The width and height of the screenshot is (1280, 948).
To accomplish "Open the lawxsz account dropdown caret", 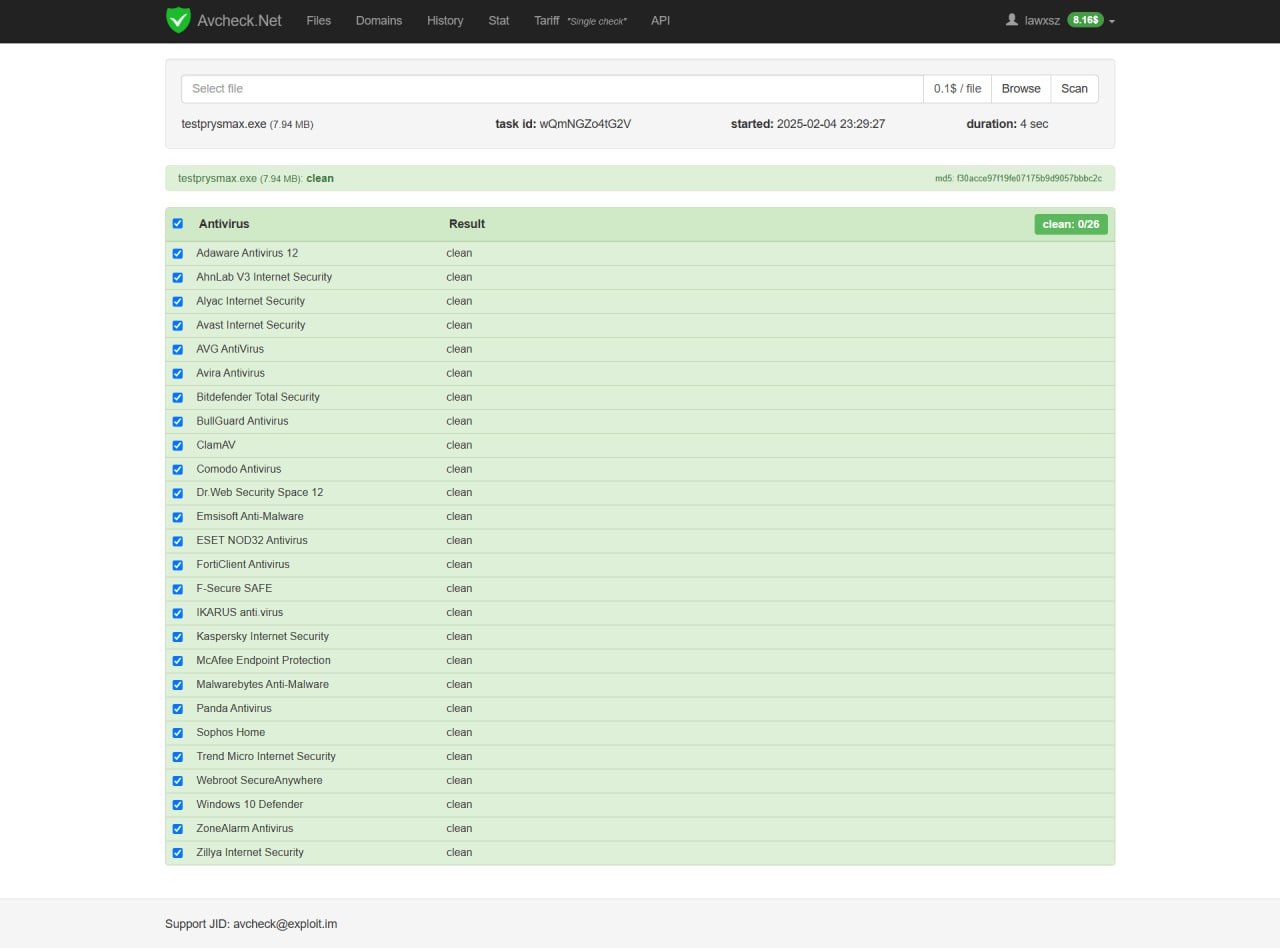I will point(1111,21).
